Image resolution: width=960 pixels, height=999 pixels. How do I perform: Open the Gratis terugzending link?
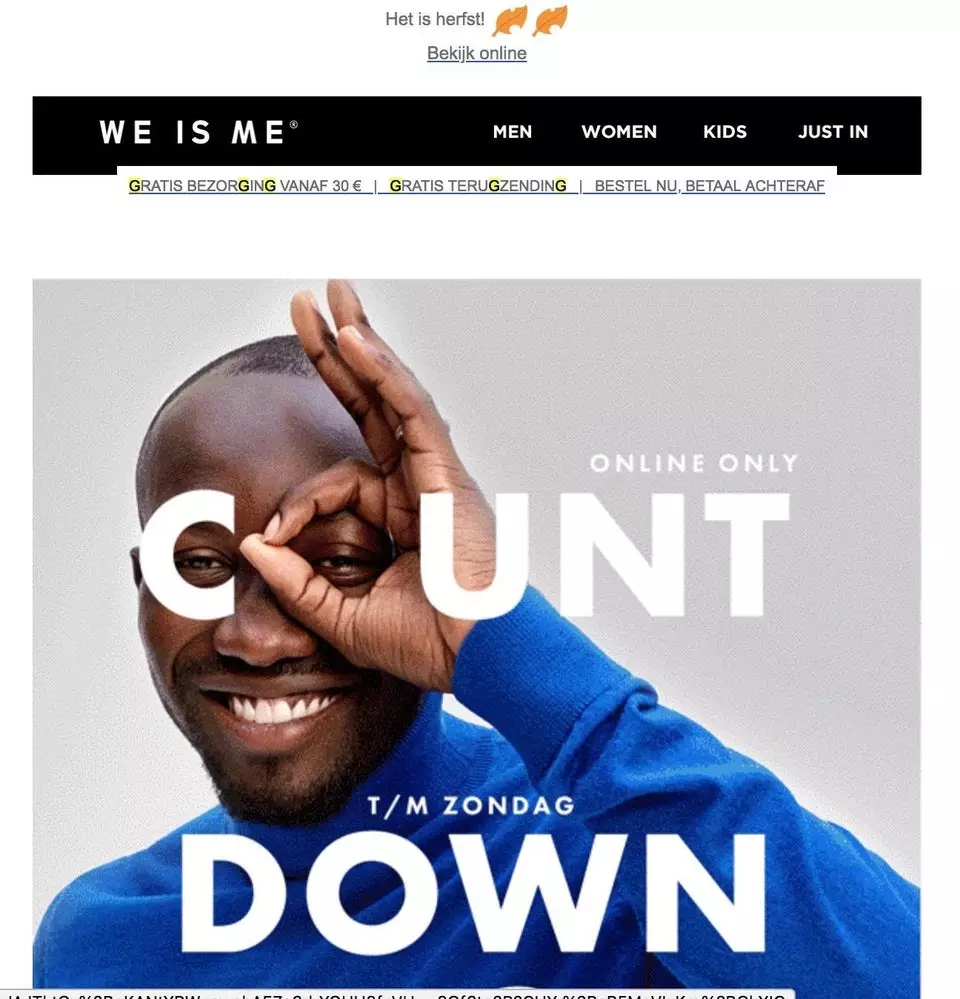(478, 185)
